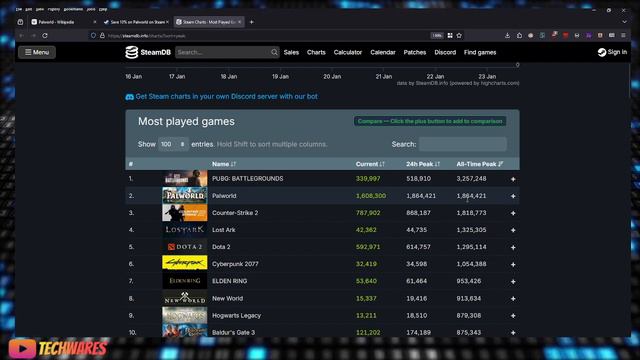Viewport: 640px width, 360px height.
Task: Open the Patches page
Action: [x=415, y=52]
